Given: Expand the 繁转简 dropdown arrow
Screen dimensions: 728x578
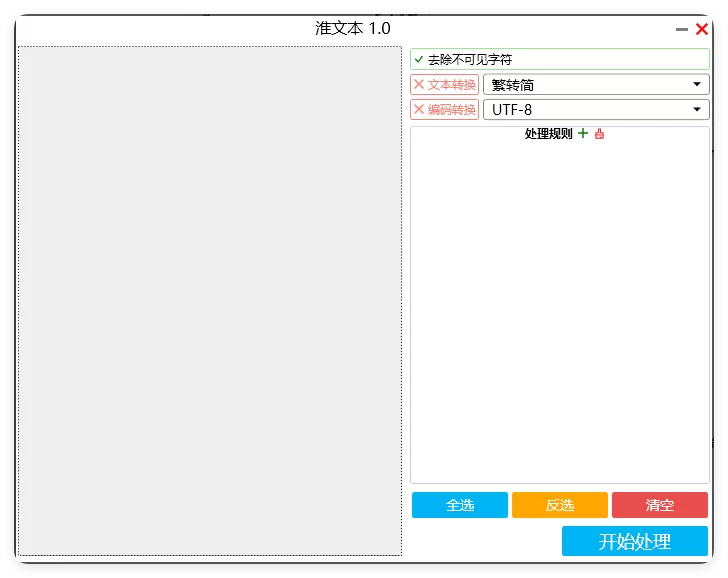Looking at the screenshot, I should tap(696, 85).
